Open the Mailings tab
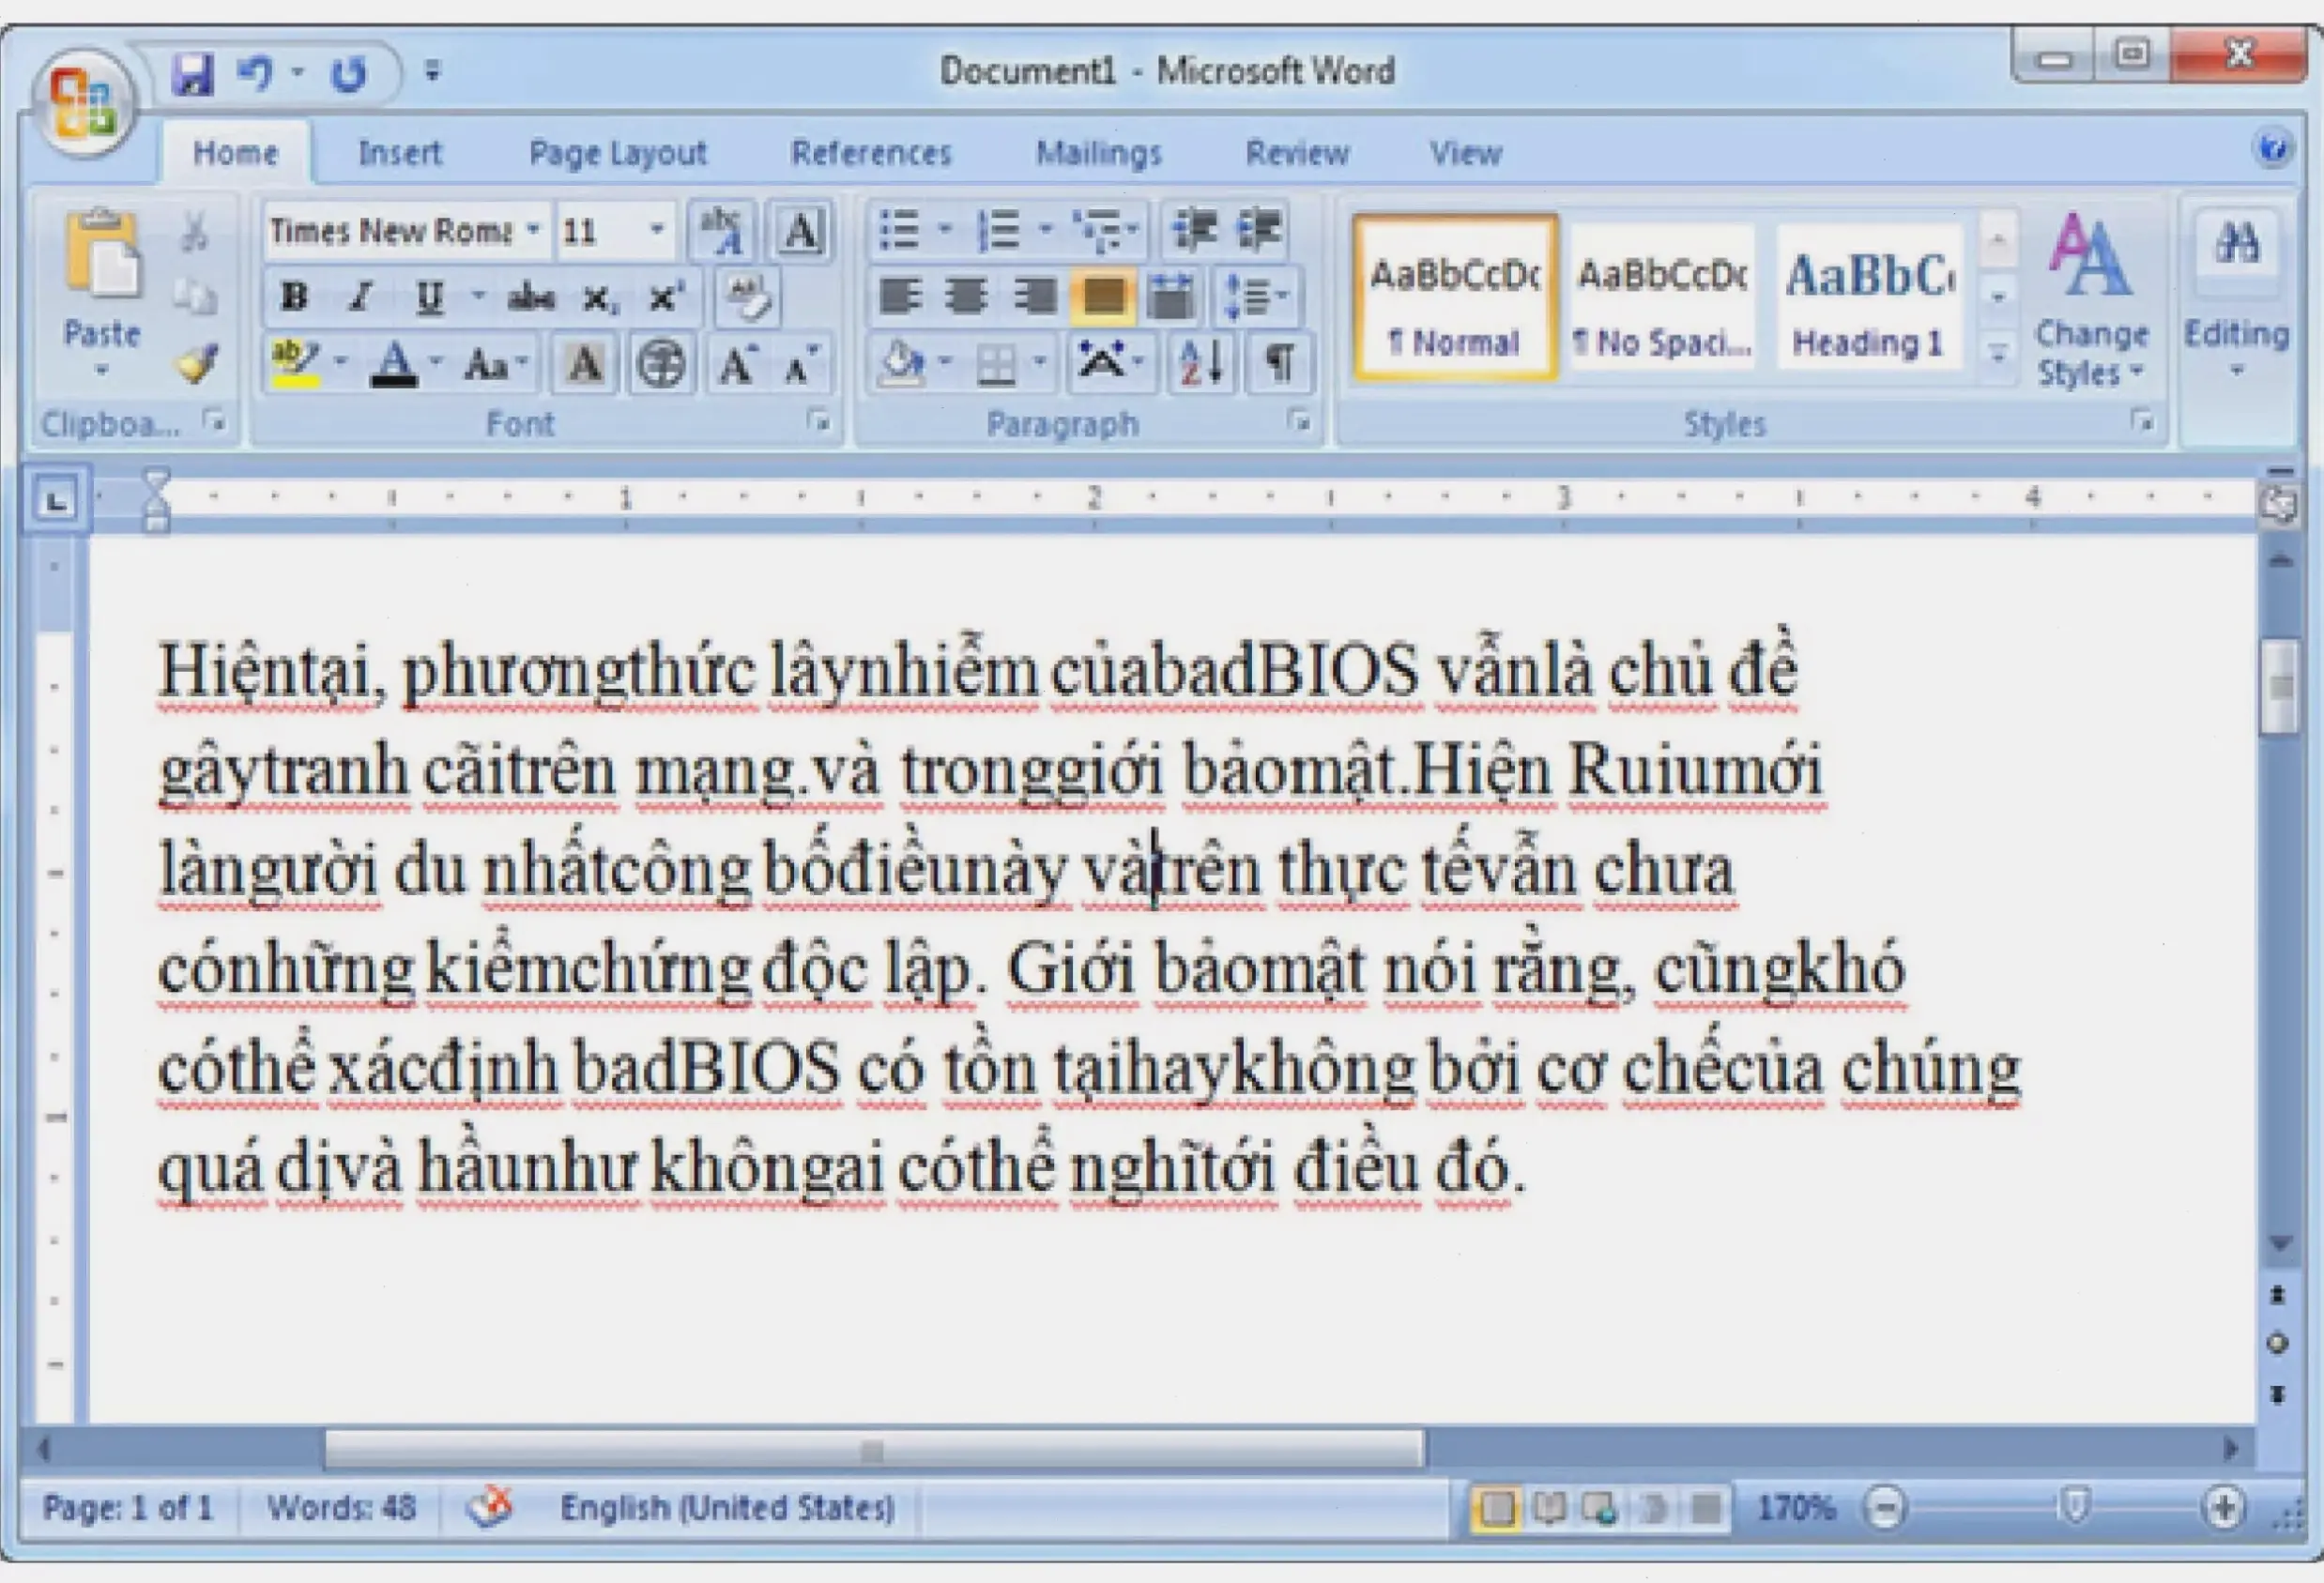This screenshot has height=1583, width=2324. click(1099, 152)
